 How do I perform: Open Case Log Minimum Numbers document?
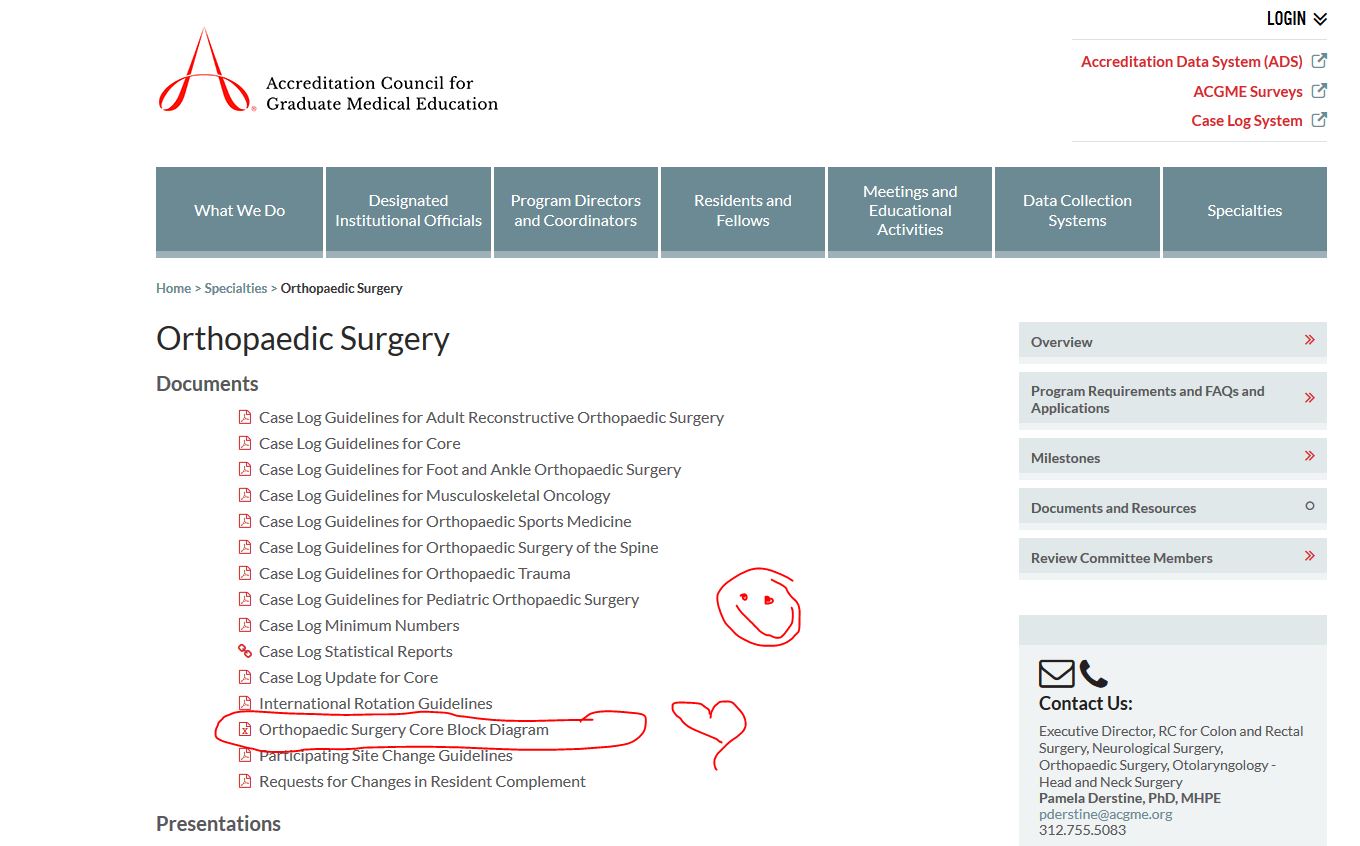tap(359, 626)
